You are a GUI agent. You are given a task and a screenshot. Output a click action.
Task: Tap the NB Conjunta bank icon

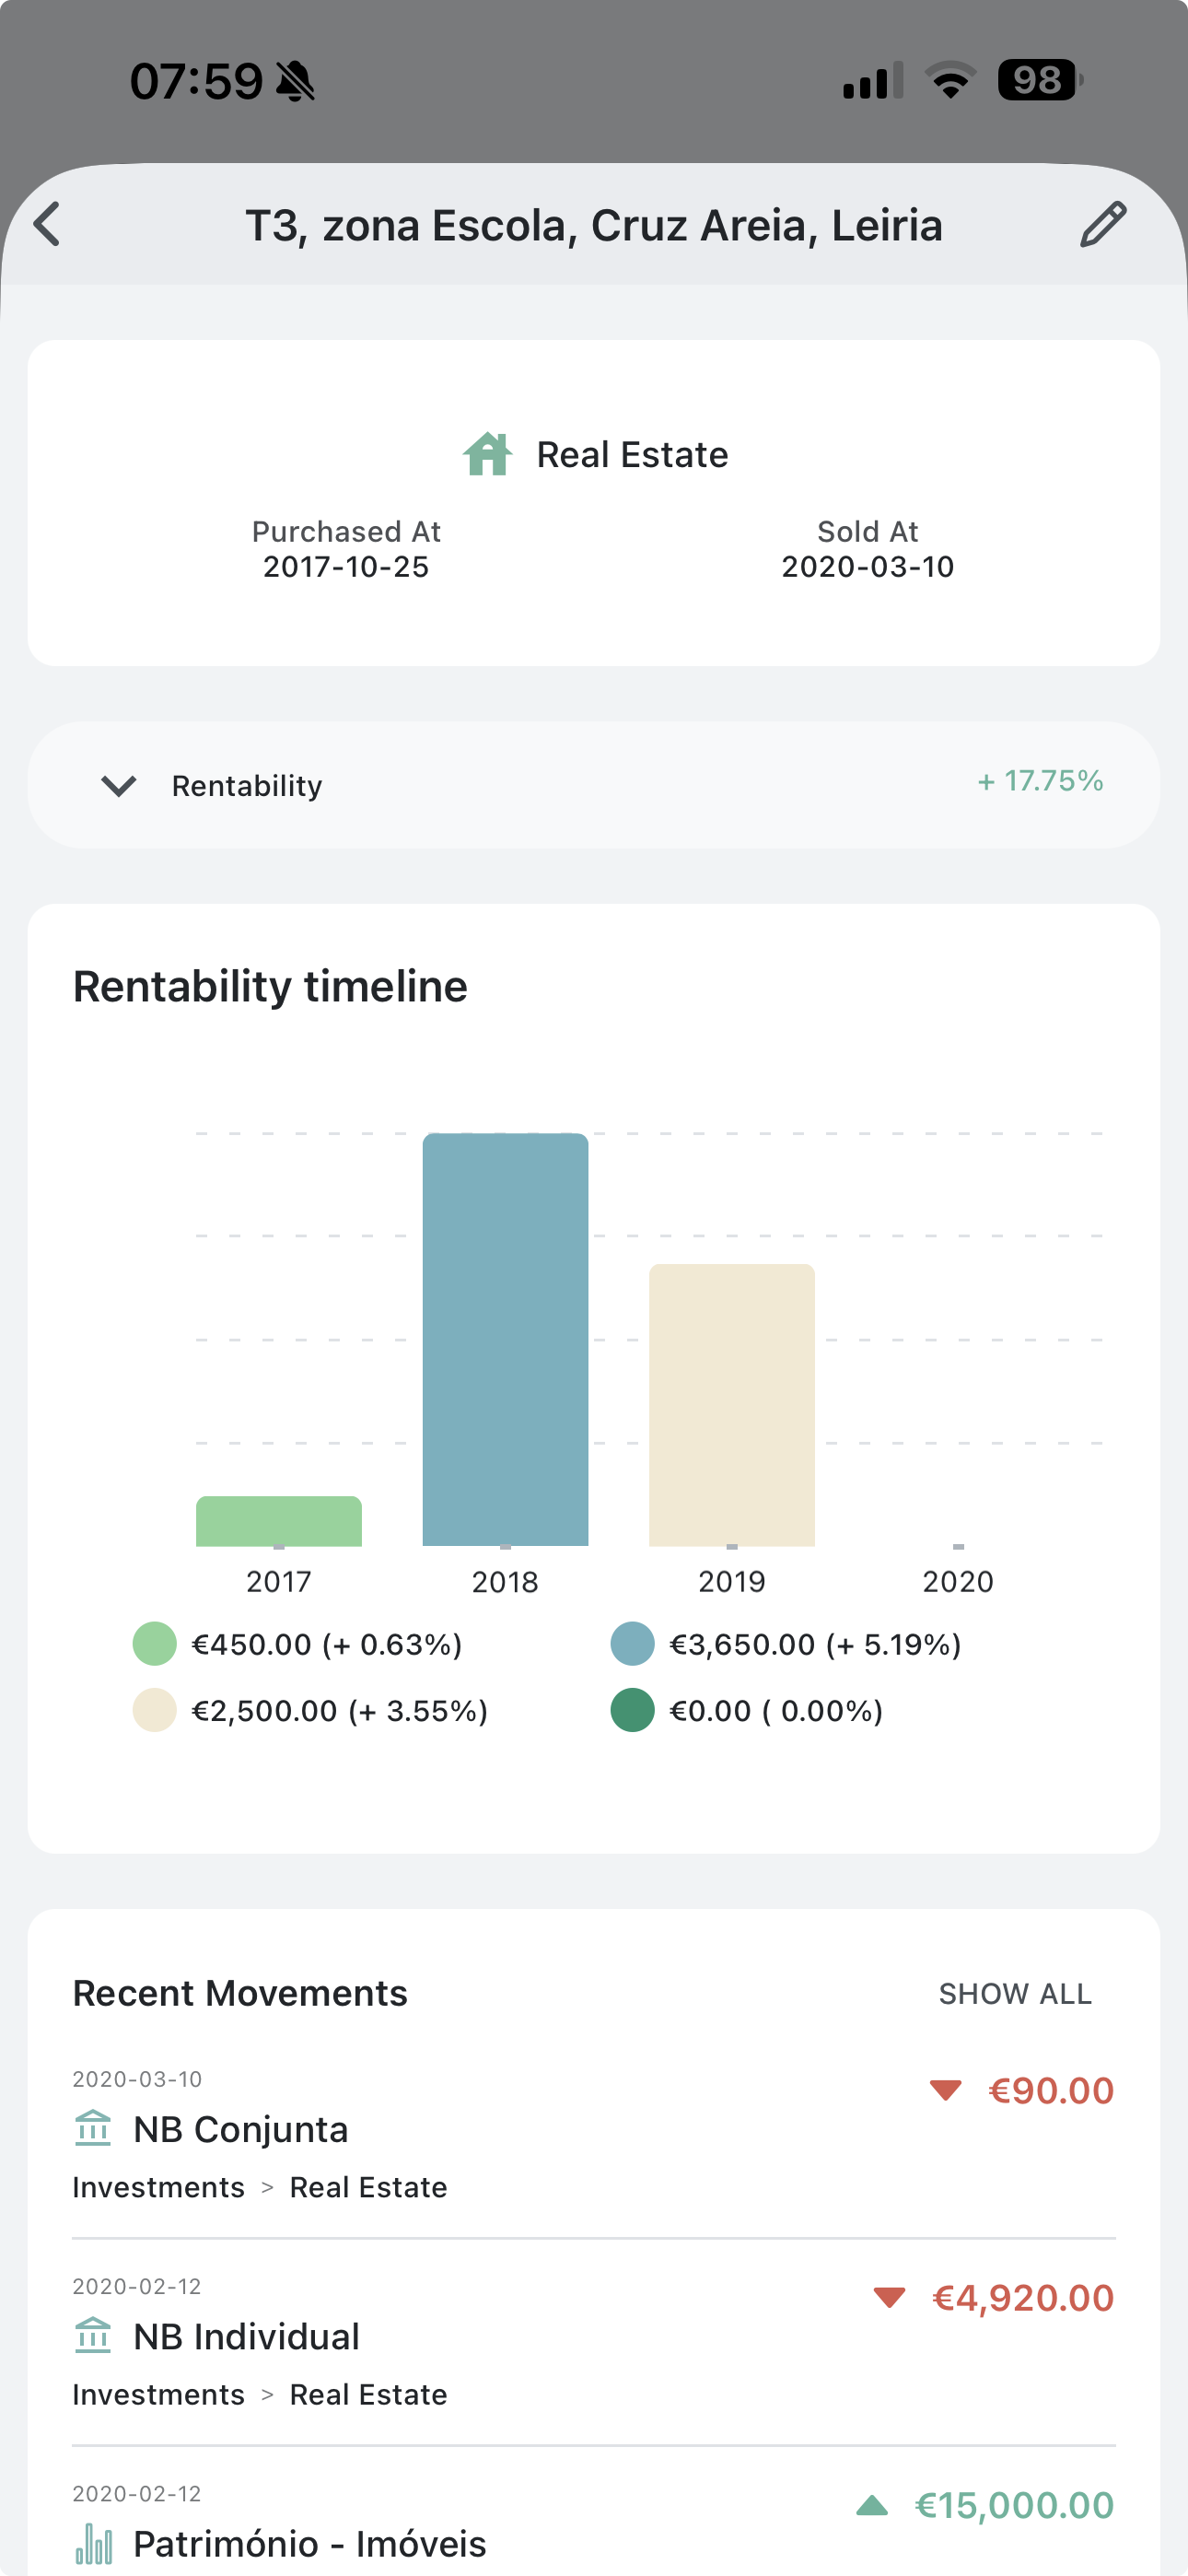pyautogui.click(x=93, y=2129)
